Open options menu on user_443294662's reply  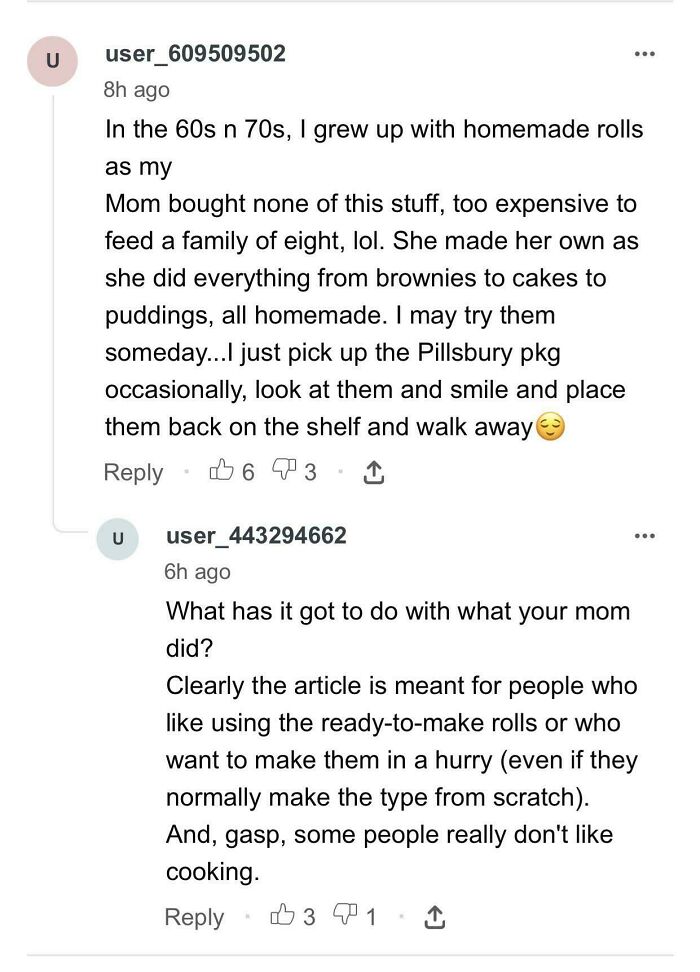[x=643, y=535]
